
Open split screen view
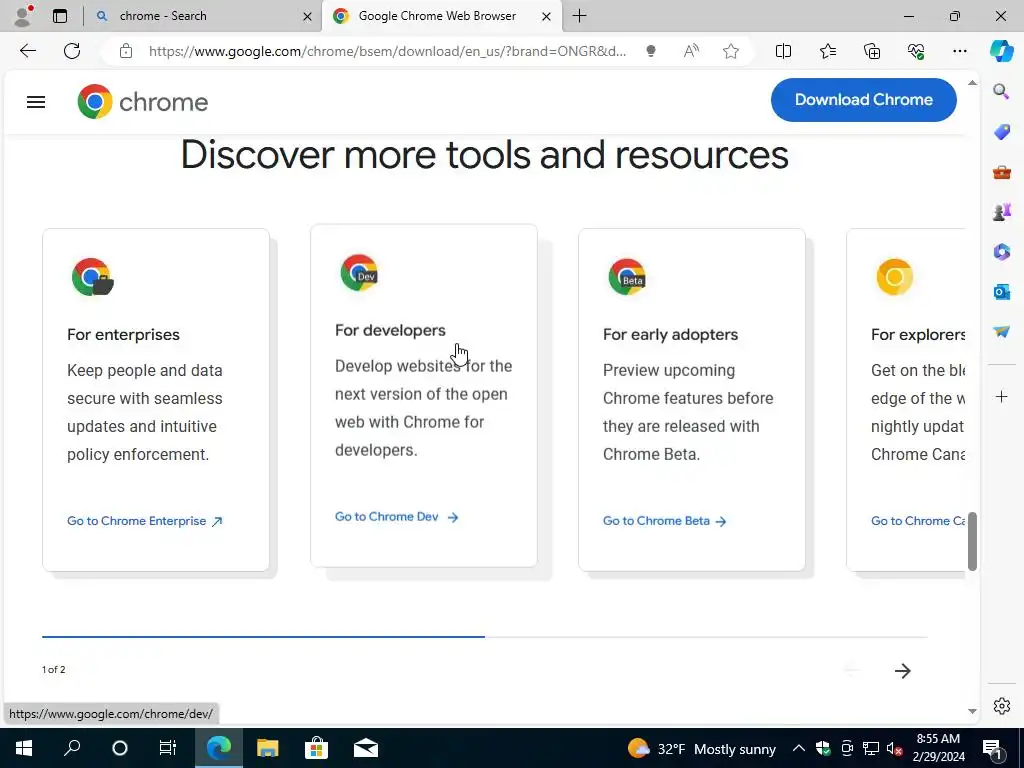pos(783,51)
